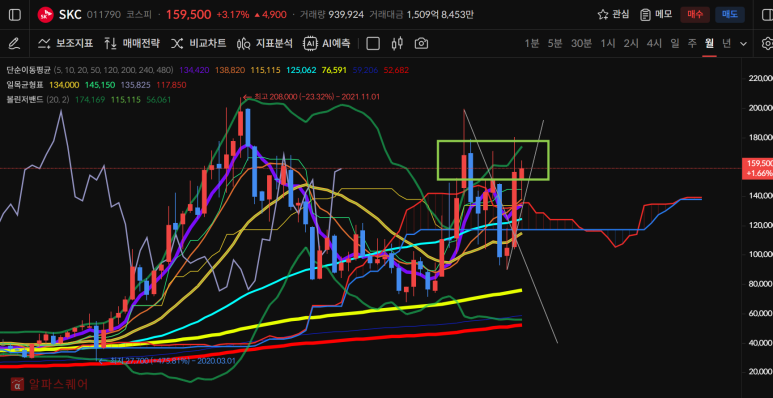Open 비교차트 compare chart

tap(198, 43)
